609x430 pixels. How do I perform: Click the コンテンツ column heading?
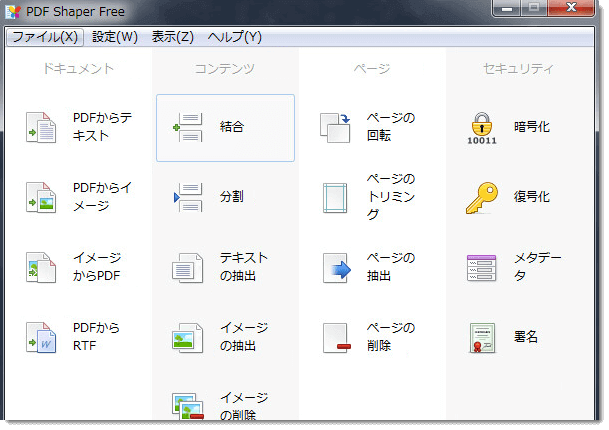[225, 69]
